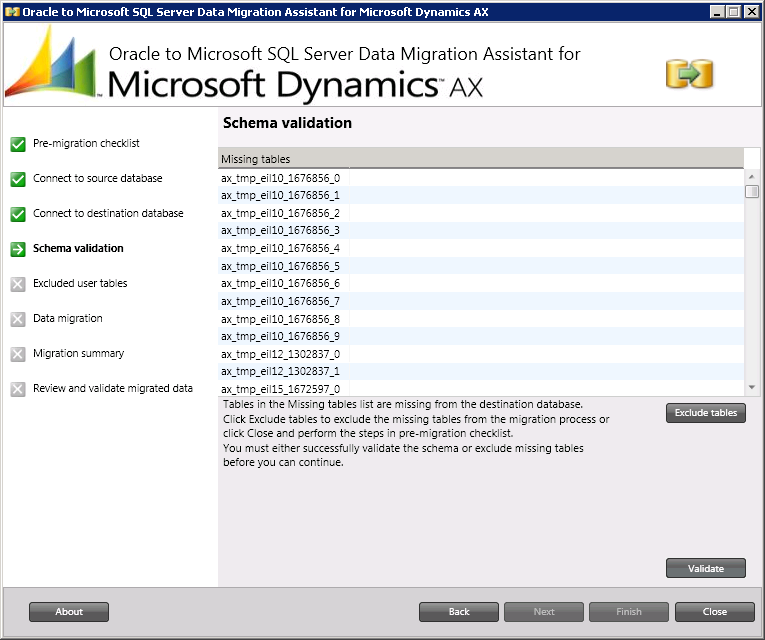Open the Review and validate migrated data step
Viewport: 765px width, 640px height.
click(112, 388)
